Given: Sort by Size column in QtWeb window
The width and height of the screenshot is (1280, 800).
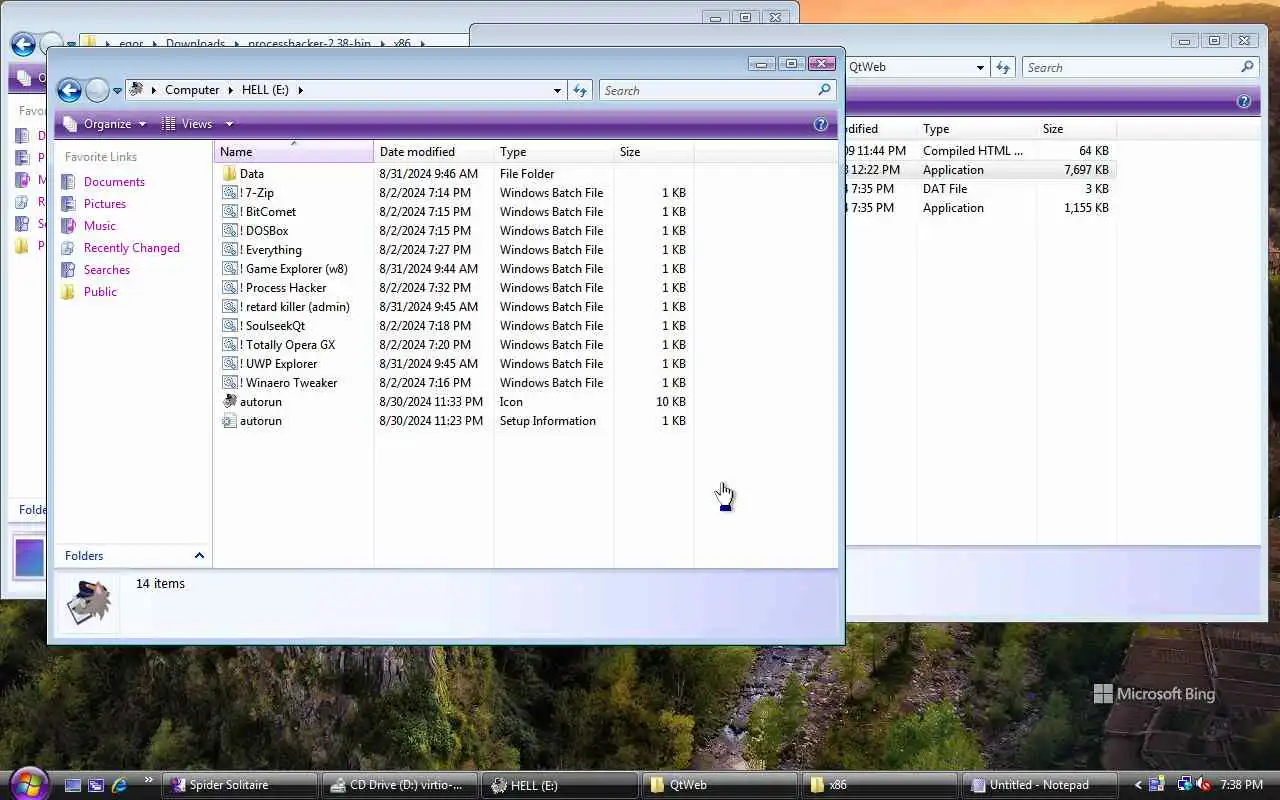Looking at the screenshot, I should point(1077,129).
